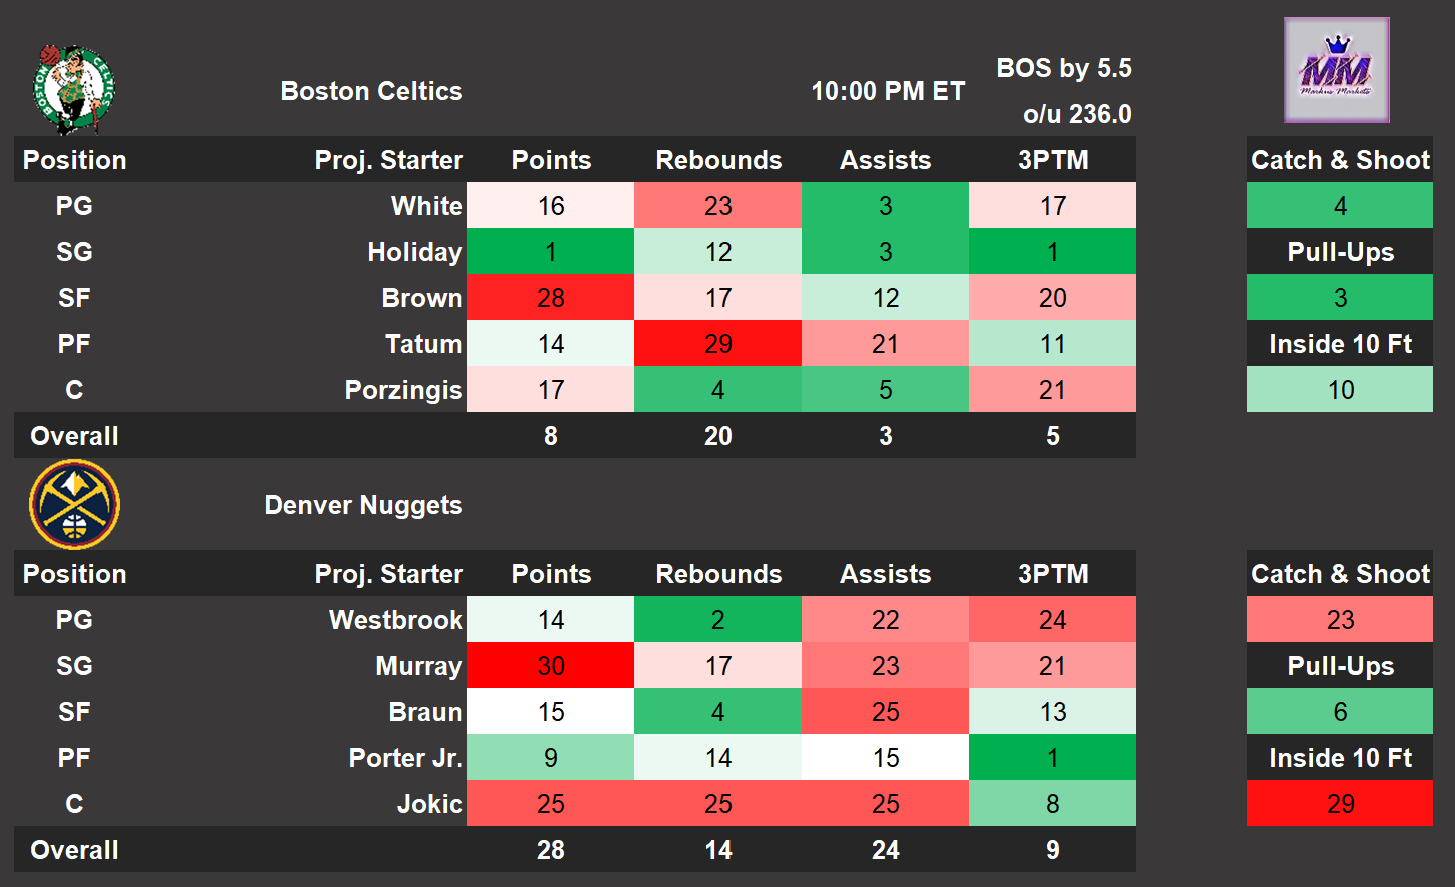Image resolution: width=1455 pixels, height=887 pixels.
Task: Click the Denver Nuggets team name
Action: (363, 505)
